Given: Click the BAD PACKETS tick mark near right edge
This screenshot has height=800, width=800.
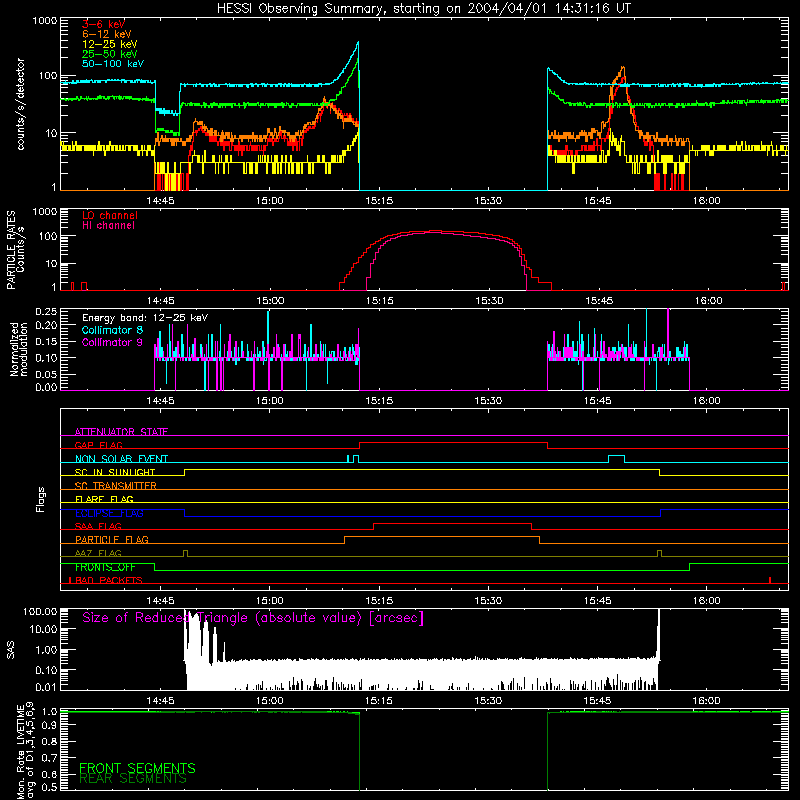Looking at the screenshot, I should (x=770, y=580).
